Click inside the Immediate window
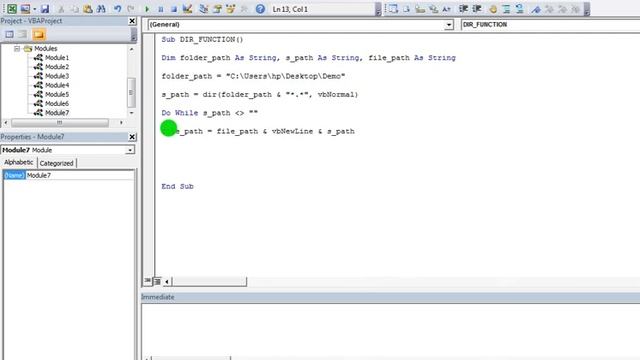The image size is (640, 360). [x=391, y=331]
